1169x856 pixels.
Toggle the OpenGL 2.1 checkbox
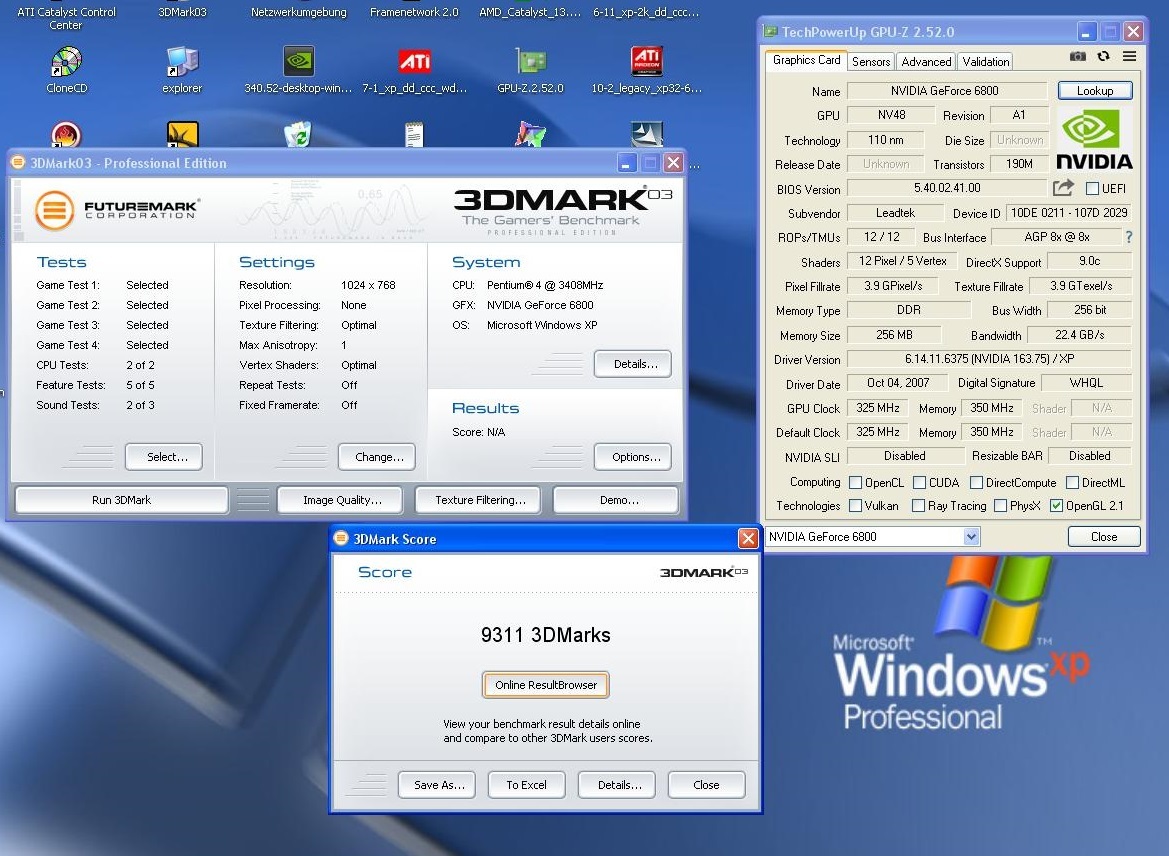(x=1056, y=506)
